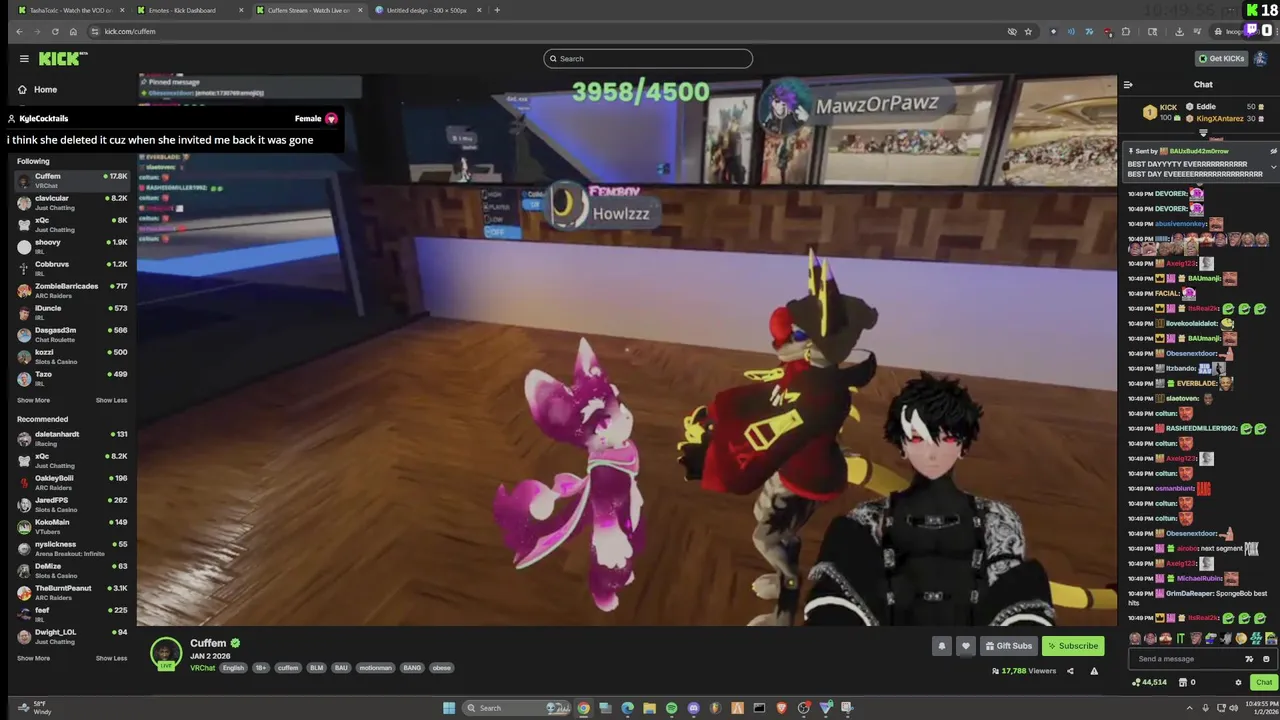Click the green Subscribe button
The width and height of the screenshot is (1280, 720).
(x=1072, y=646)
